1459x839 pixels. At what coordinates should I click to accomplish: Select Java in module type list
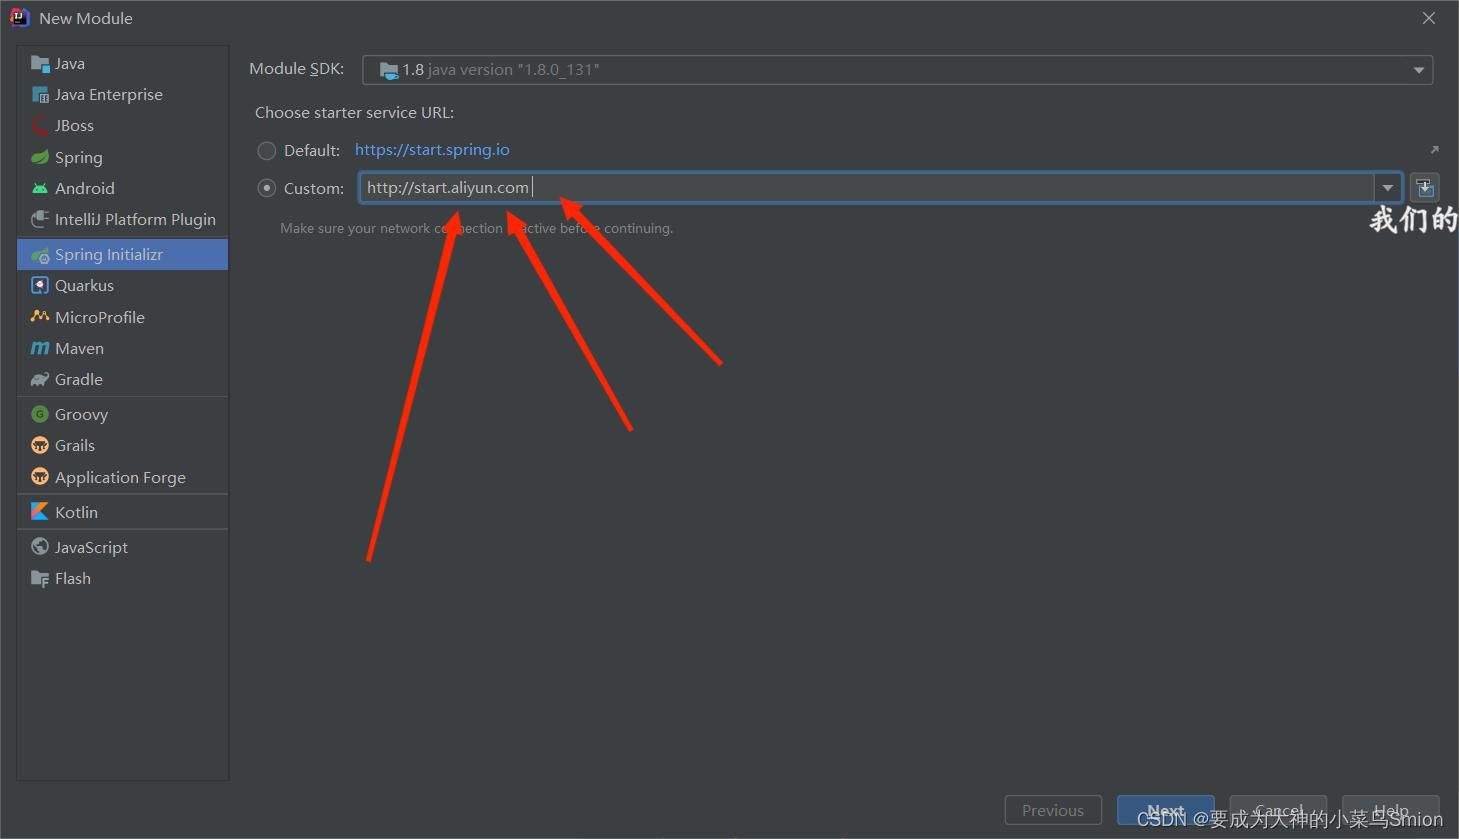122,64
